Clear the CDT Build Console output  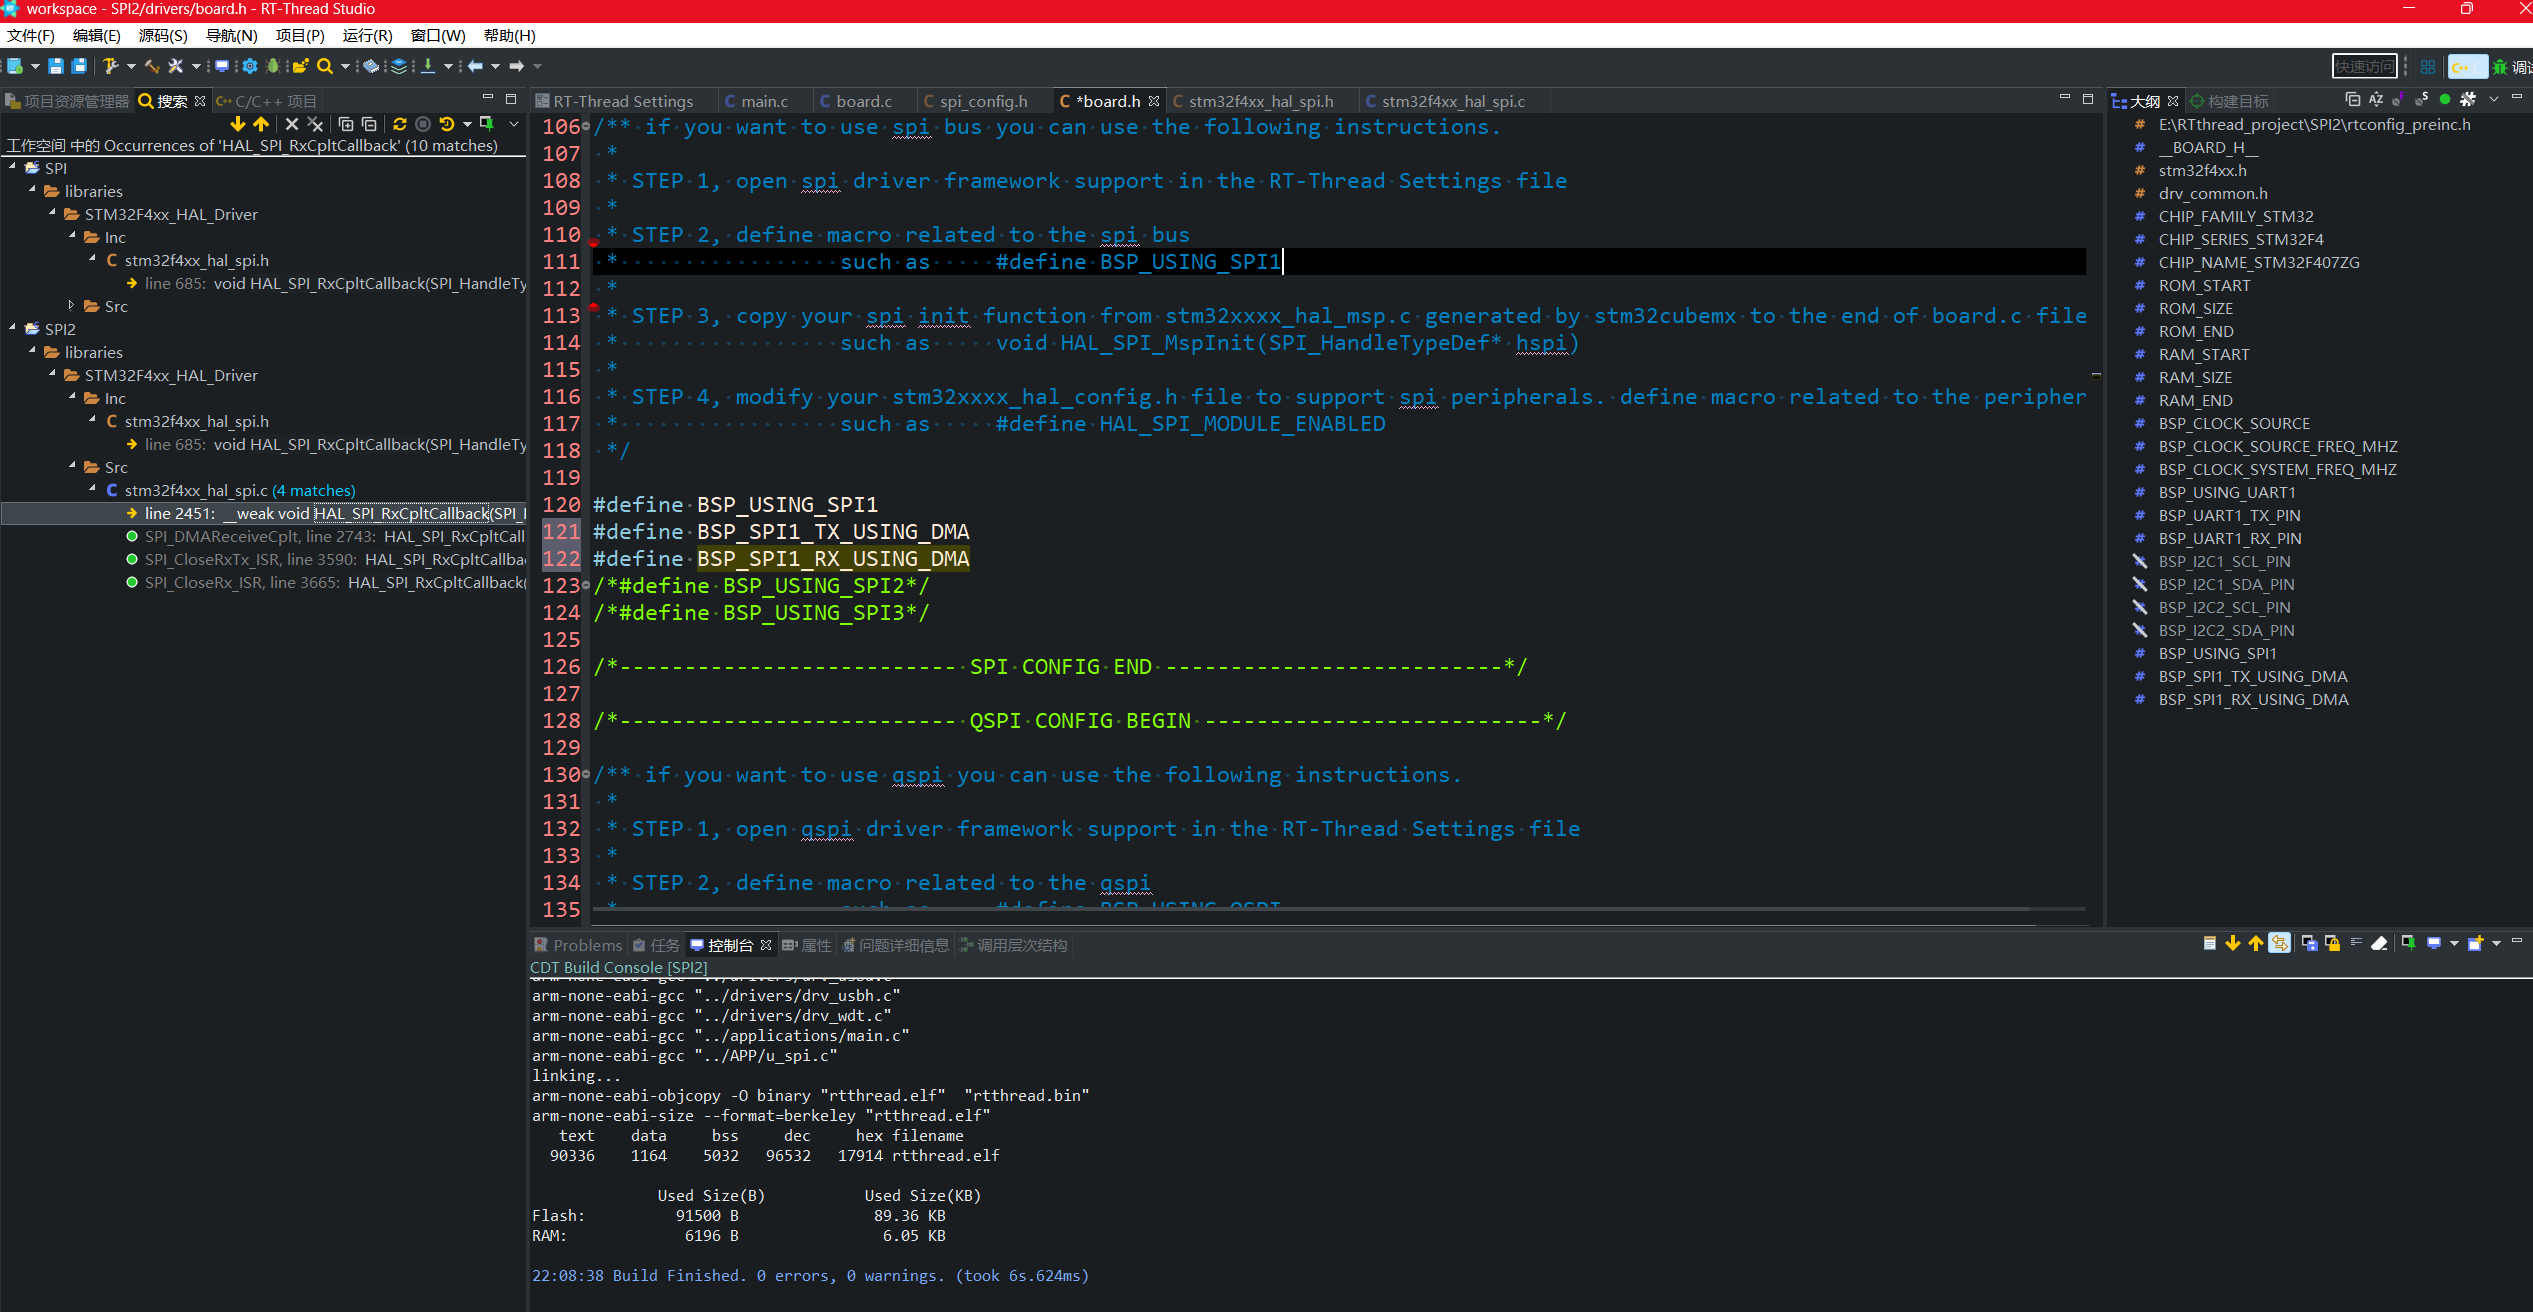point(2381,943)
